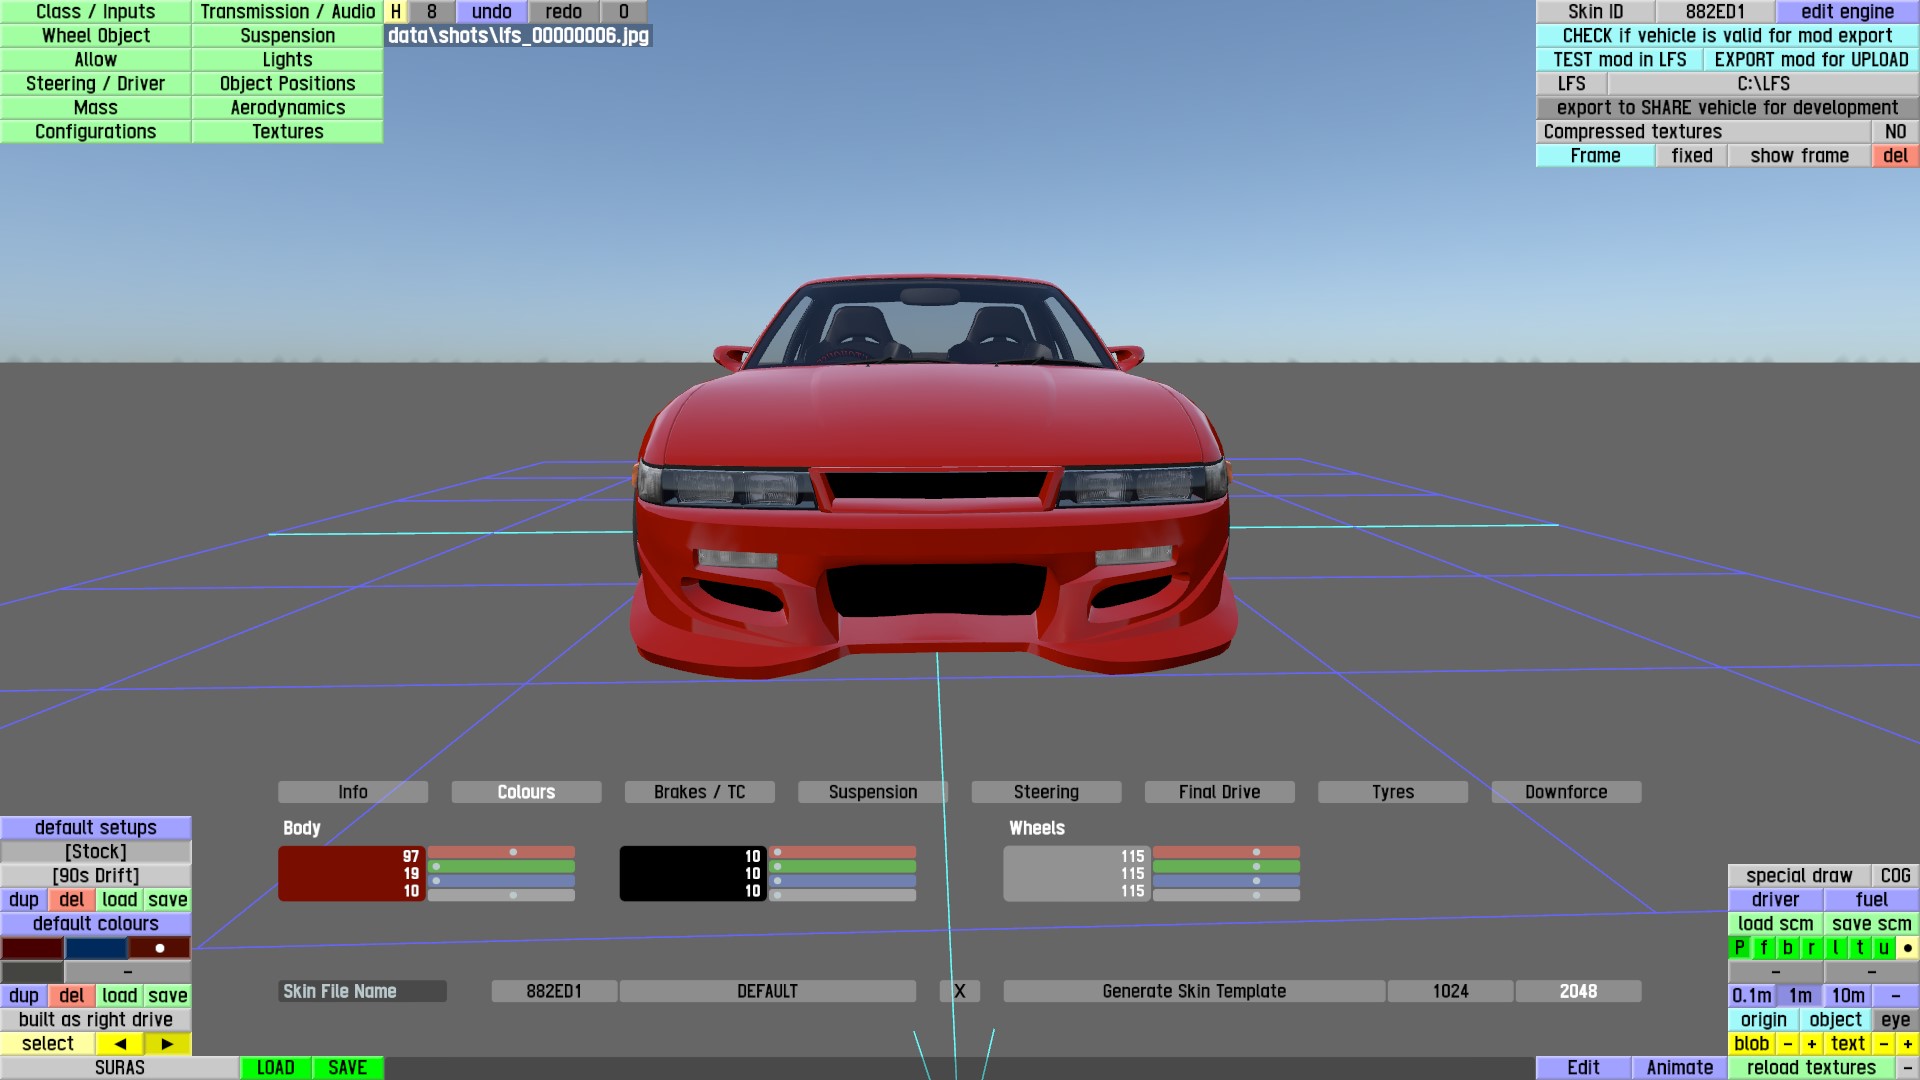Screen dimensions: 1920x1080
Task: Open the special draw options
Action: tap(1799, 875)
